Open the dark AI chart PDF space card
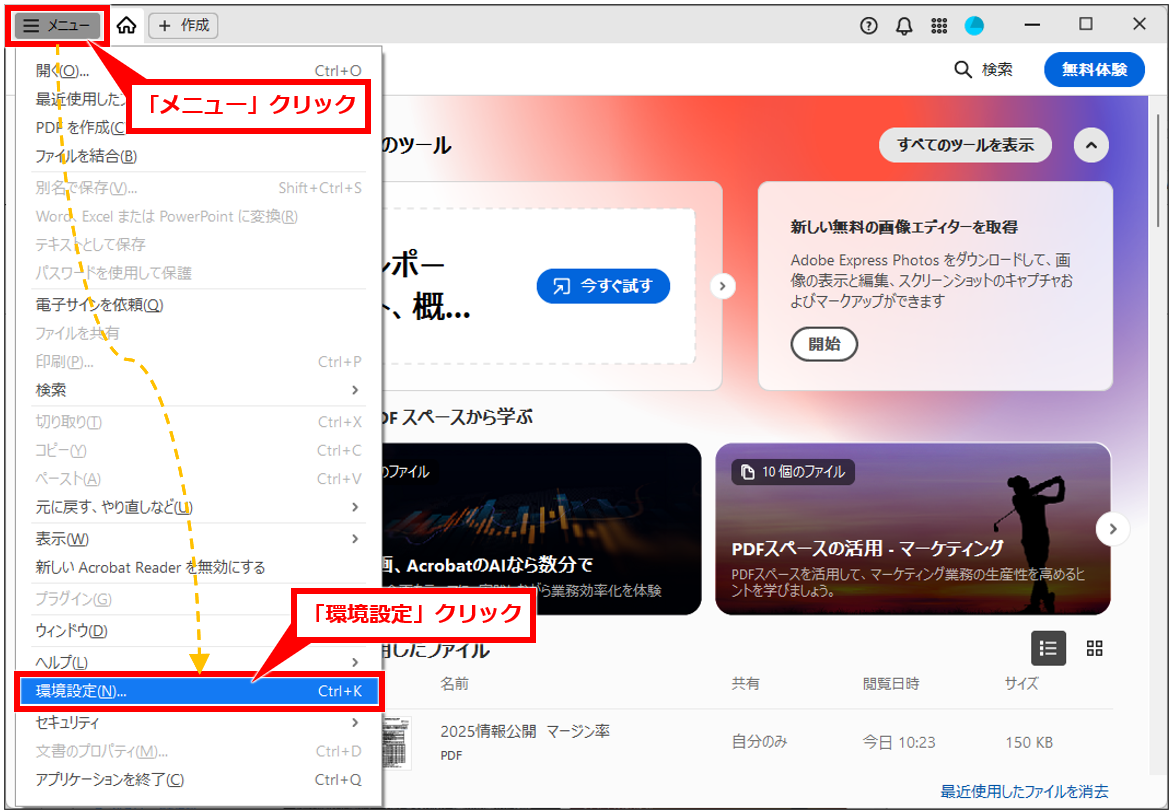Viewport: 1169px width, 810px height. pyautogui.click(x=542, y=529)
